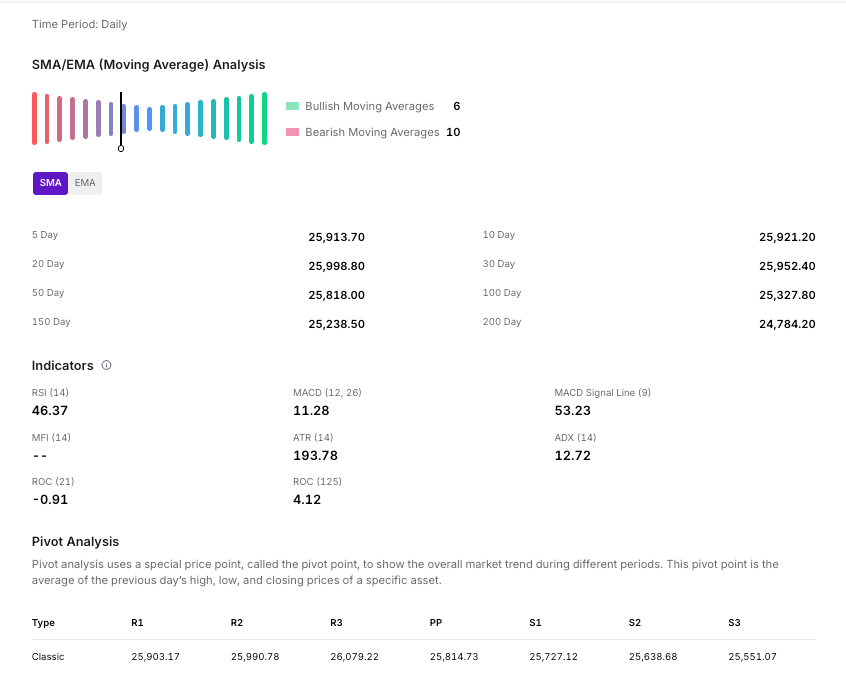846x680 pixels.
Task: Click the rightmost green bar in the gauge
Action: pyautogui.click(x=264, y=118)
